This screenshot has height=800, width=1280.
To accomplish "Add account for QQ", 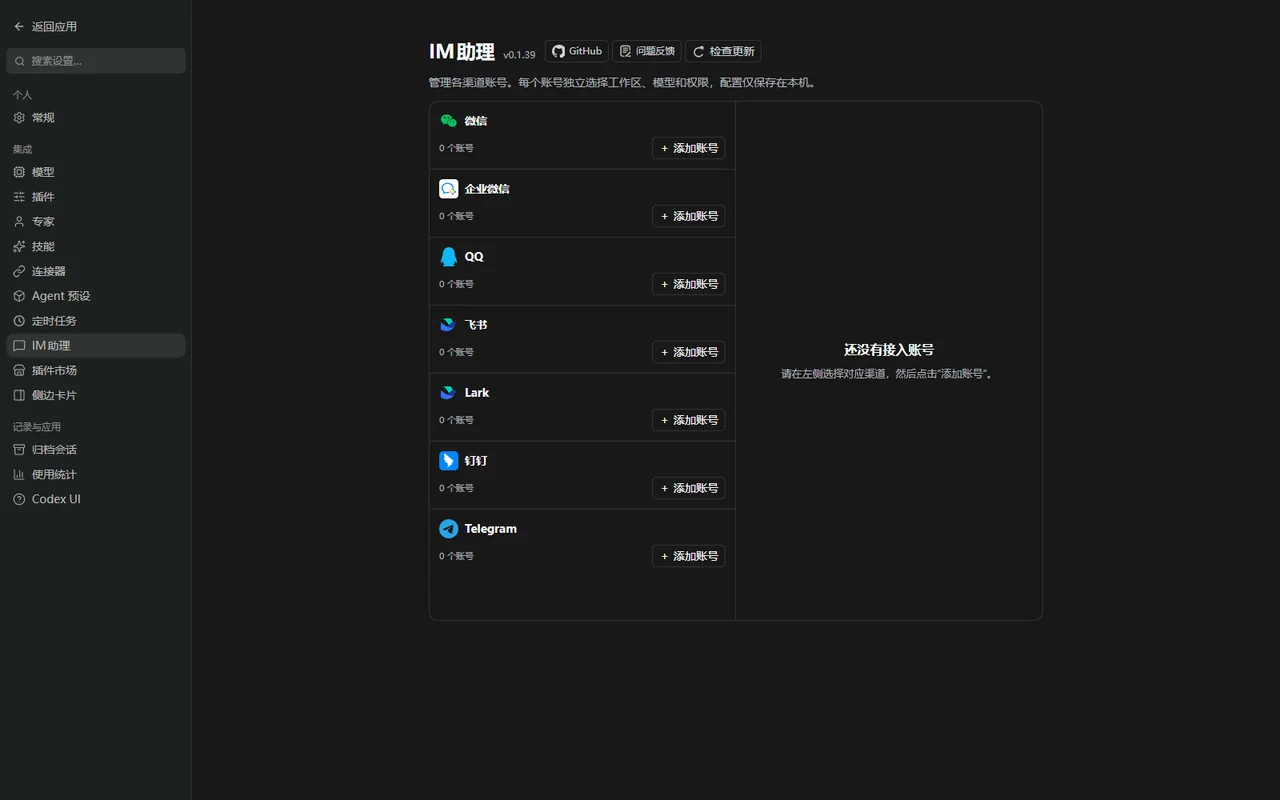I will pos(689,284).
